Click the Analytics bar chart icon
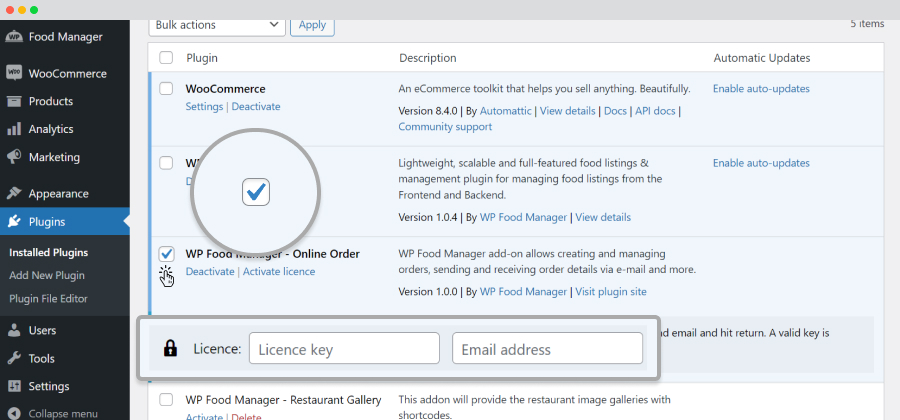 point(14,129)
